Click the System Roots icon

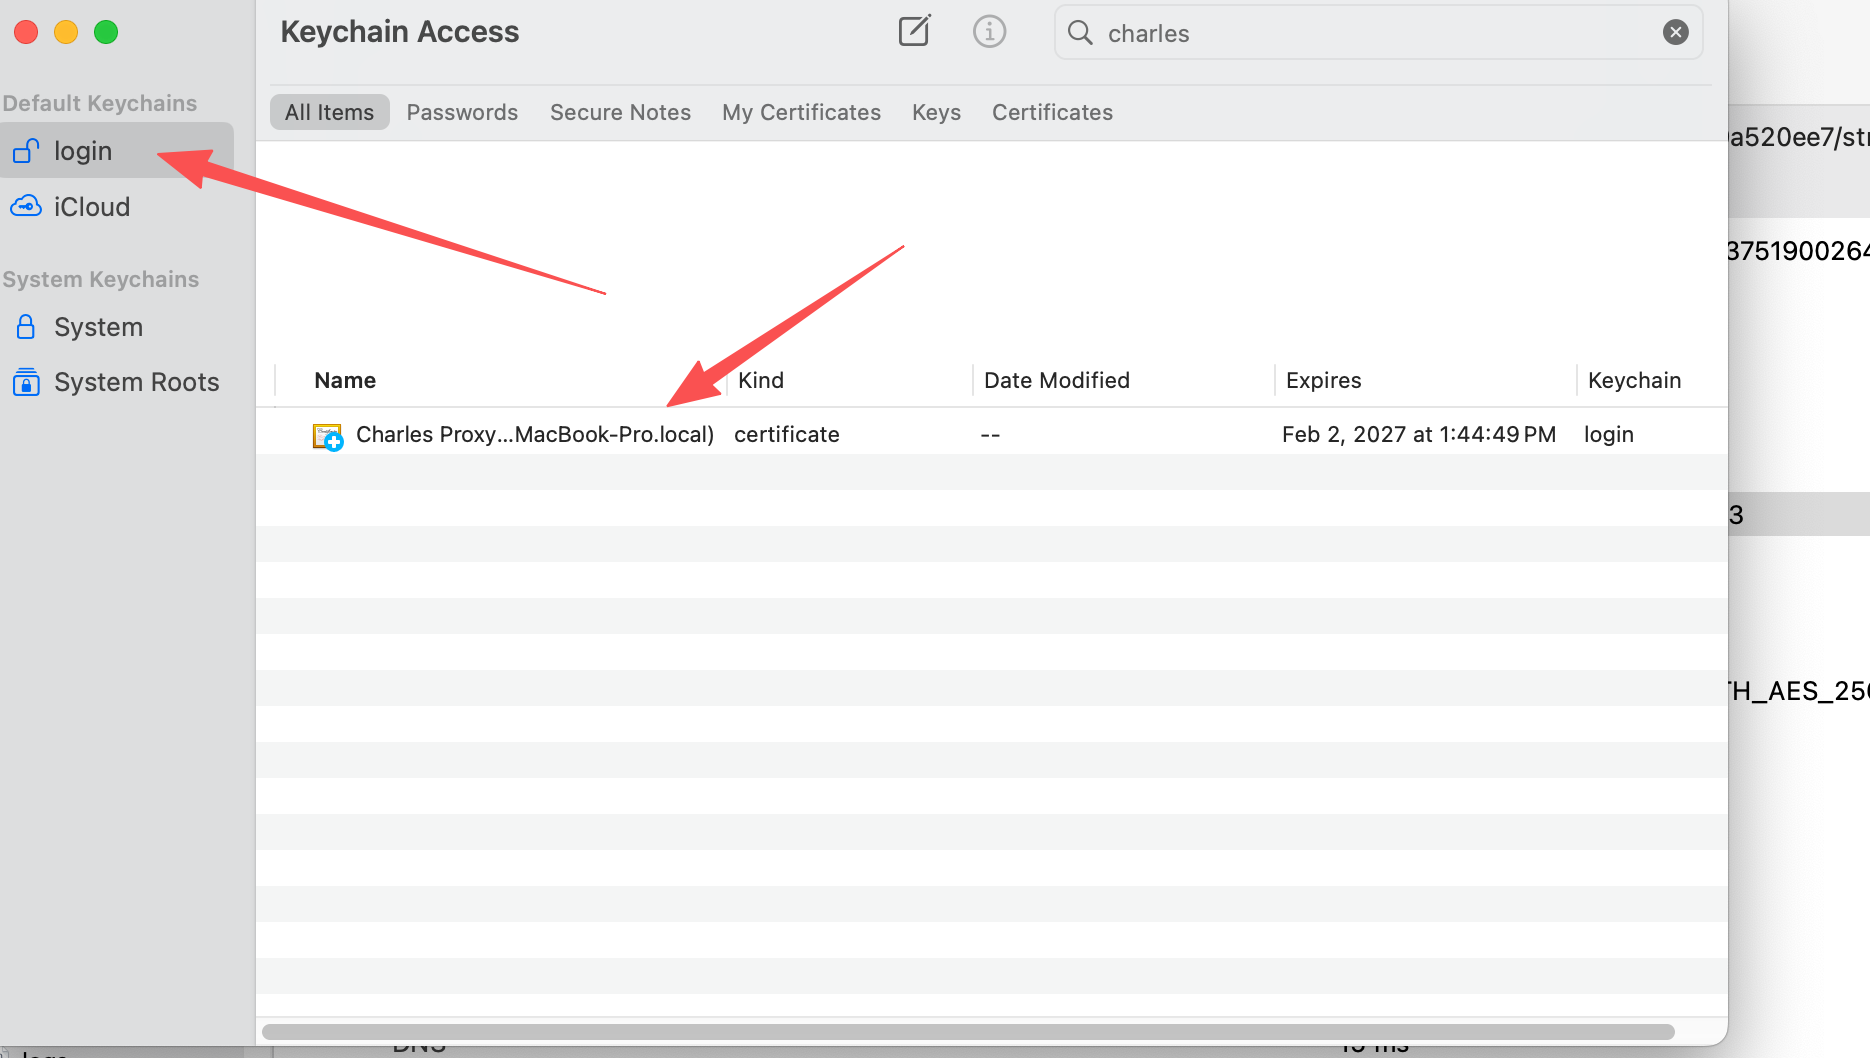point(26,382)
